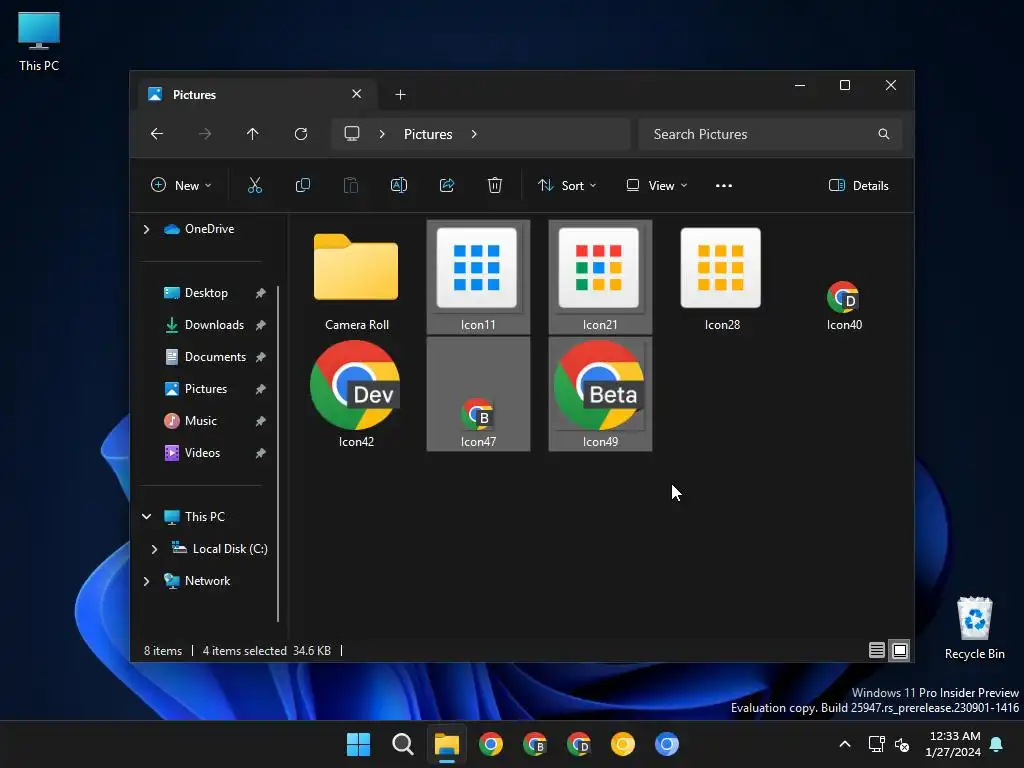Open Chrome from the taskbar
Viewport: 1024px width, 768px height.
(x=490, y=744)
